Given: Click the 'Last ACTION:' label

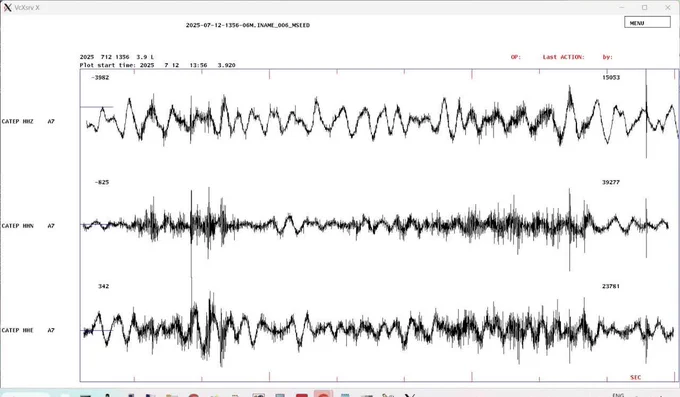Looking at the screenshot, I should coord(563,57).
